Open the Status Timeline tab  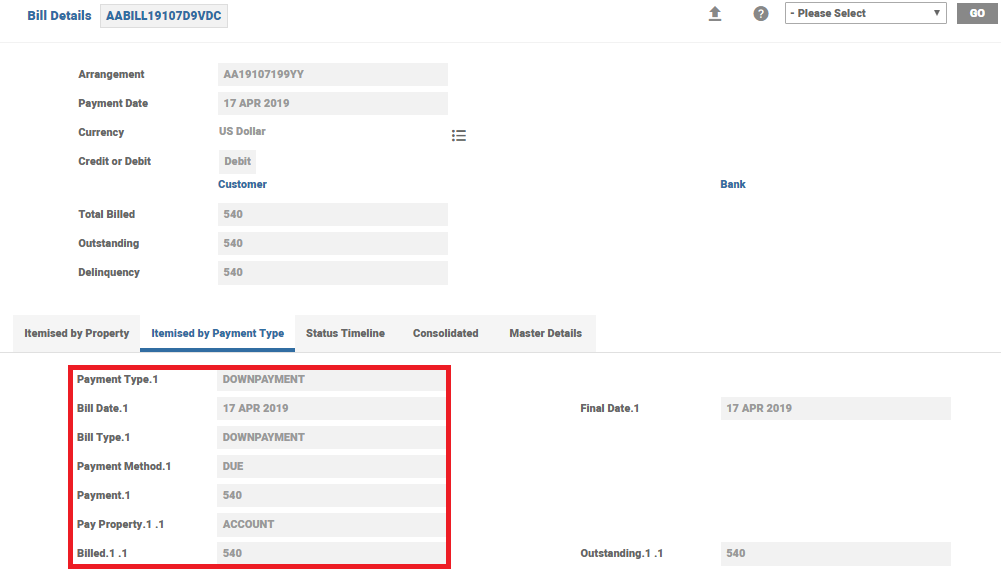point(345,334)
